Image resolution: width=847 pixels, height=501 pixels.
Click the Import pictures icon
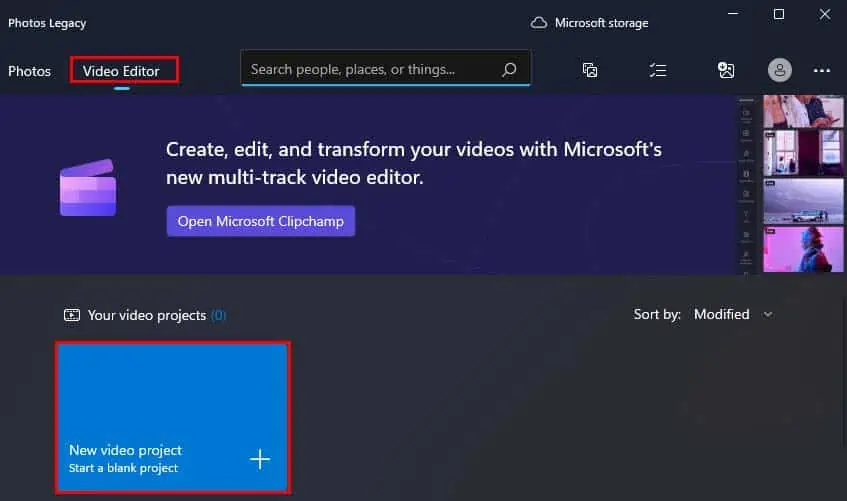tap(725, 70)
